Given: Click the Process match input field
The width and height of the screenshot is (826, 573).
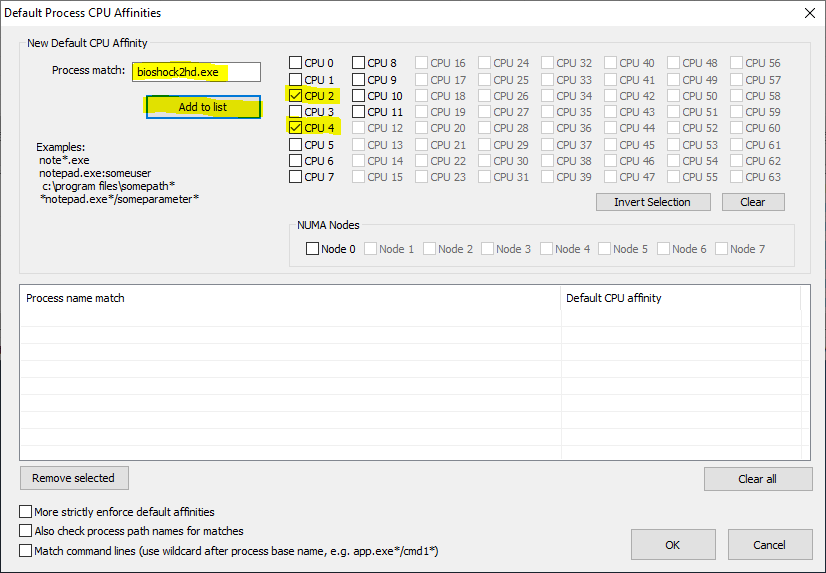Looking at the screenshot, I should tap(196, 72).
